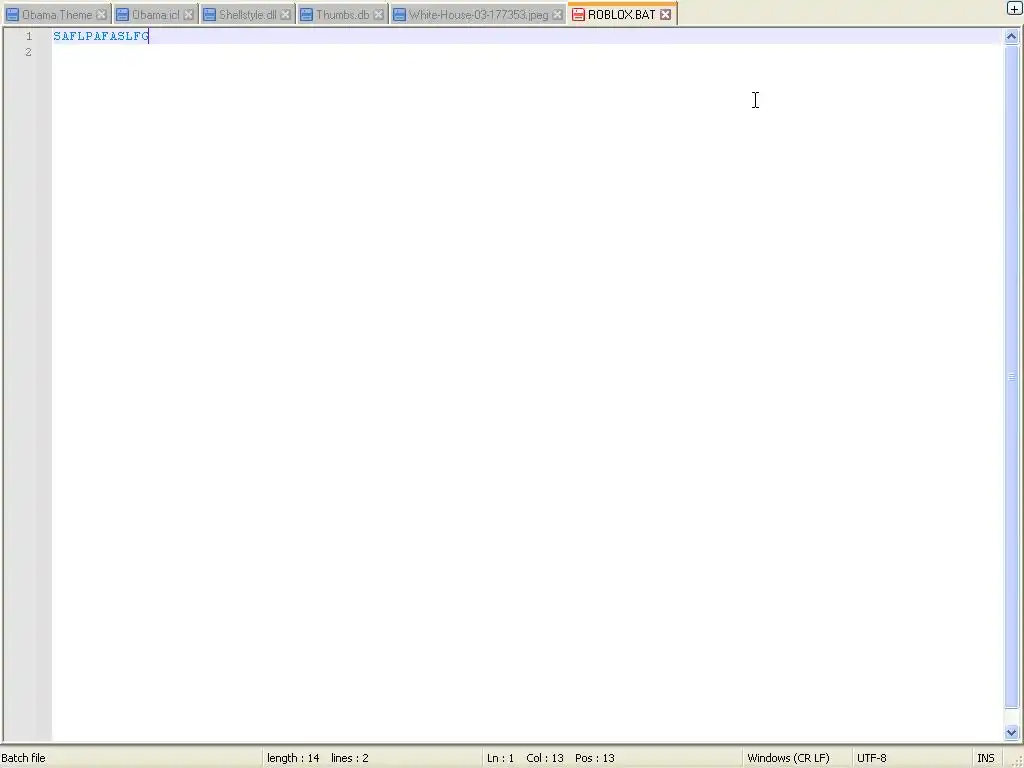Screen dimensions: 1024x768
Task: Click the blue save-state icon on Obama Theme tab
Action: pos(12,14)
